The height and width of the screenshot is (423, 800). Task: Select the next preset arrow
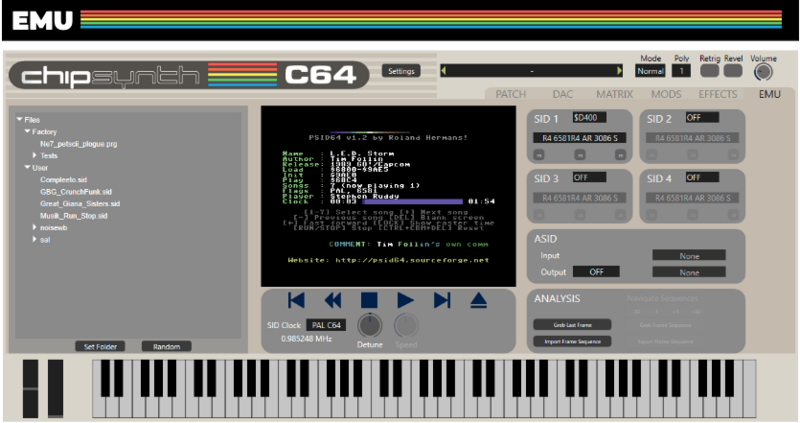(x=619, y=70)
